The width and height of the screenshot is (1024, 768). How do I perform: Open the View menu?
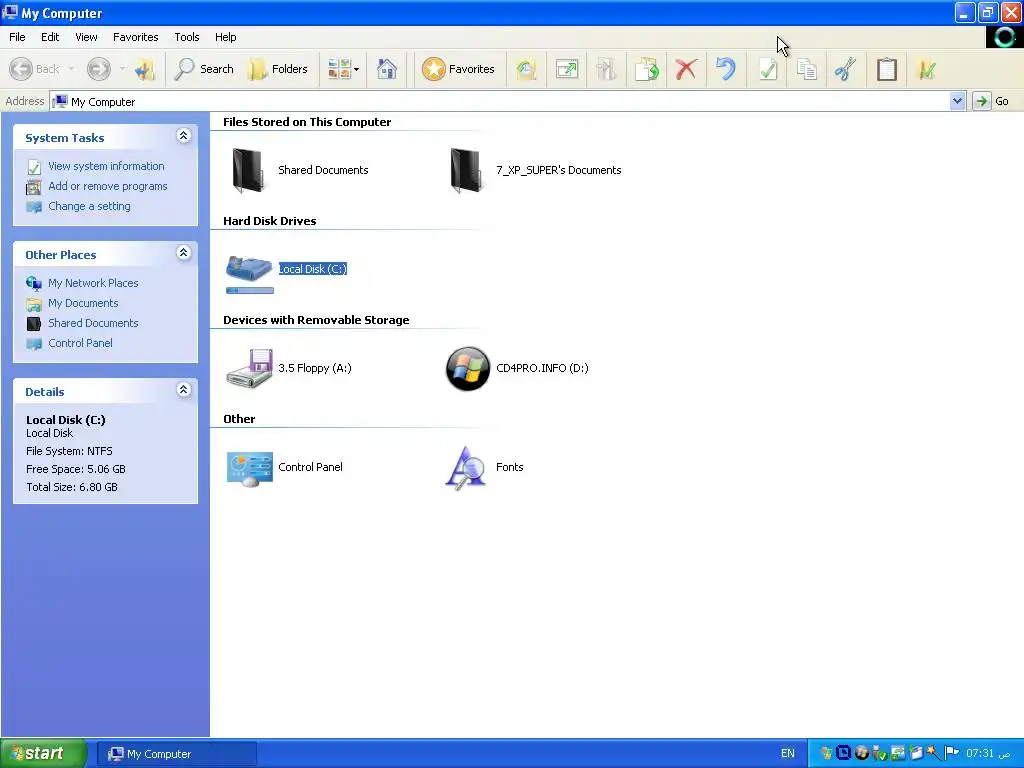tap(86, 37)
